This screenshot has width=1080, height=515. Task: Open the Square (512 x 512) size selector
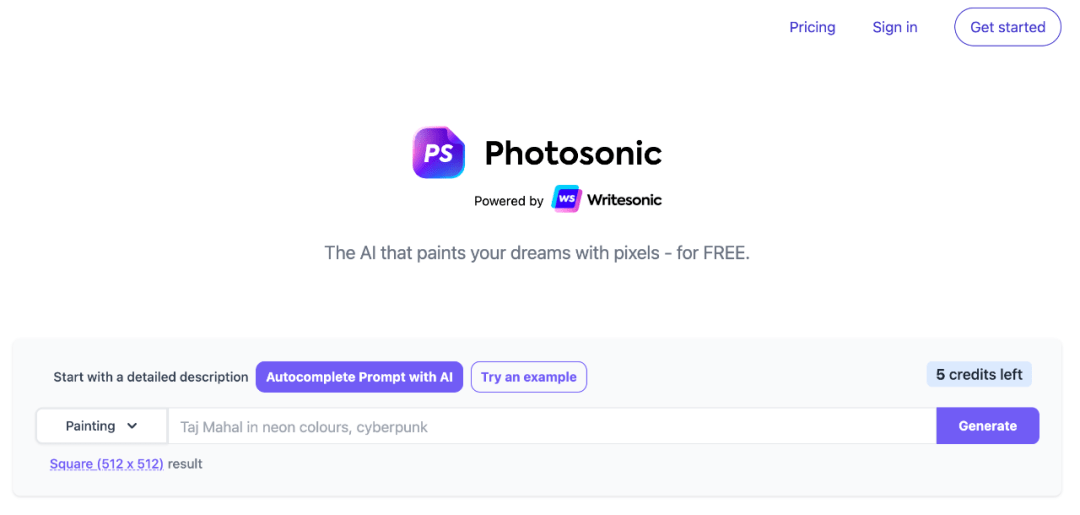107,464
